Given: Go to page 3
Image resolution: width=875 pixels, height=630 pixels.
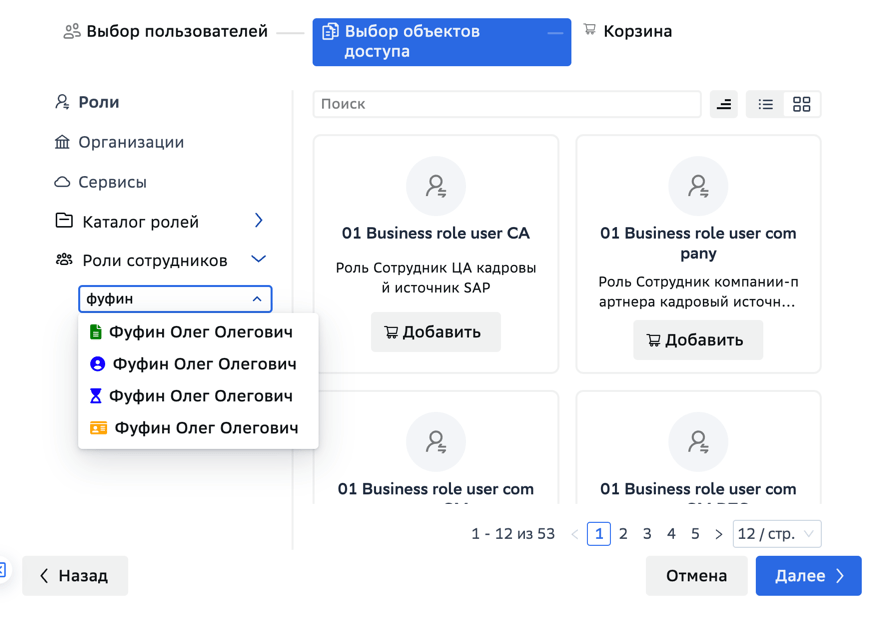Looking at the screenshot, I should tap(647, 534).
